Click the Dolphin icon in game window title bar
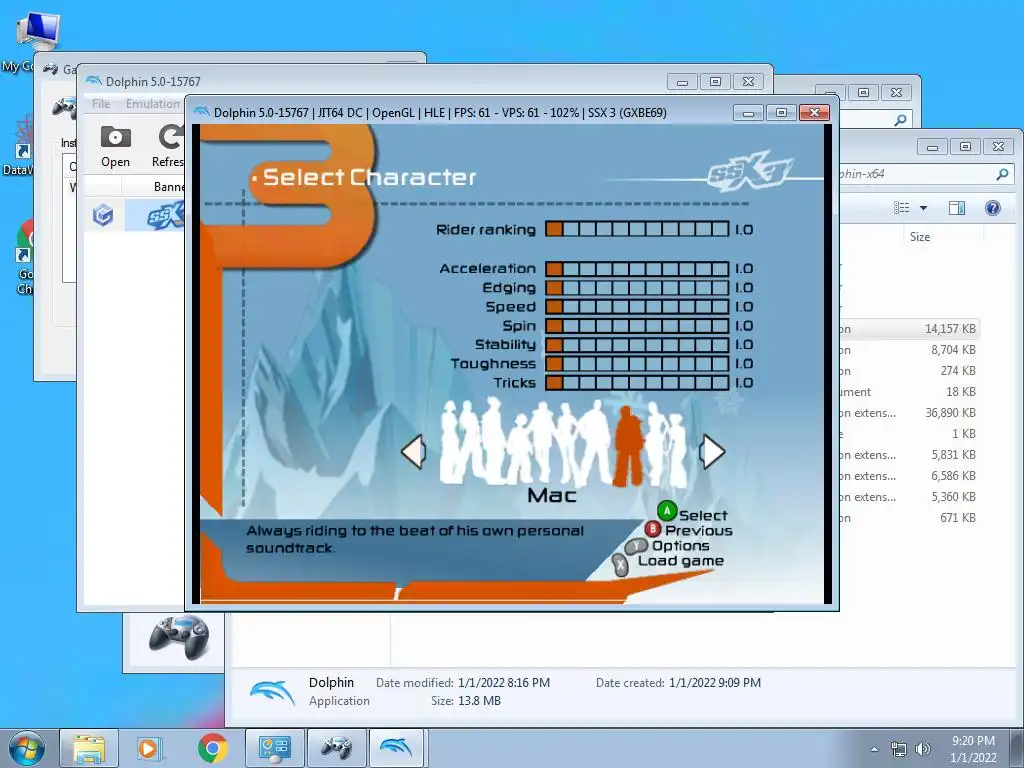The image size is (1024, 768). click(202, 112)
